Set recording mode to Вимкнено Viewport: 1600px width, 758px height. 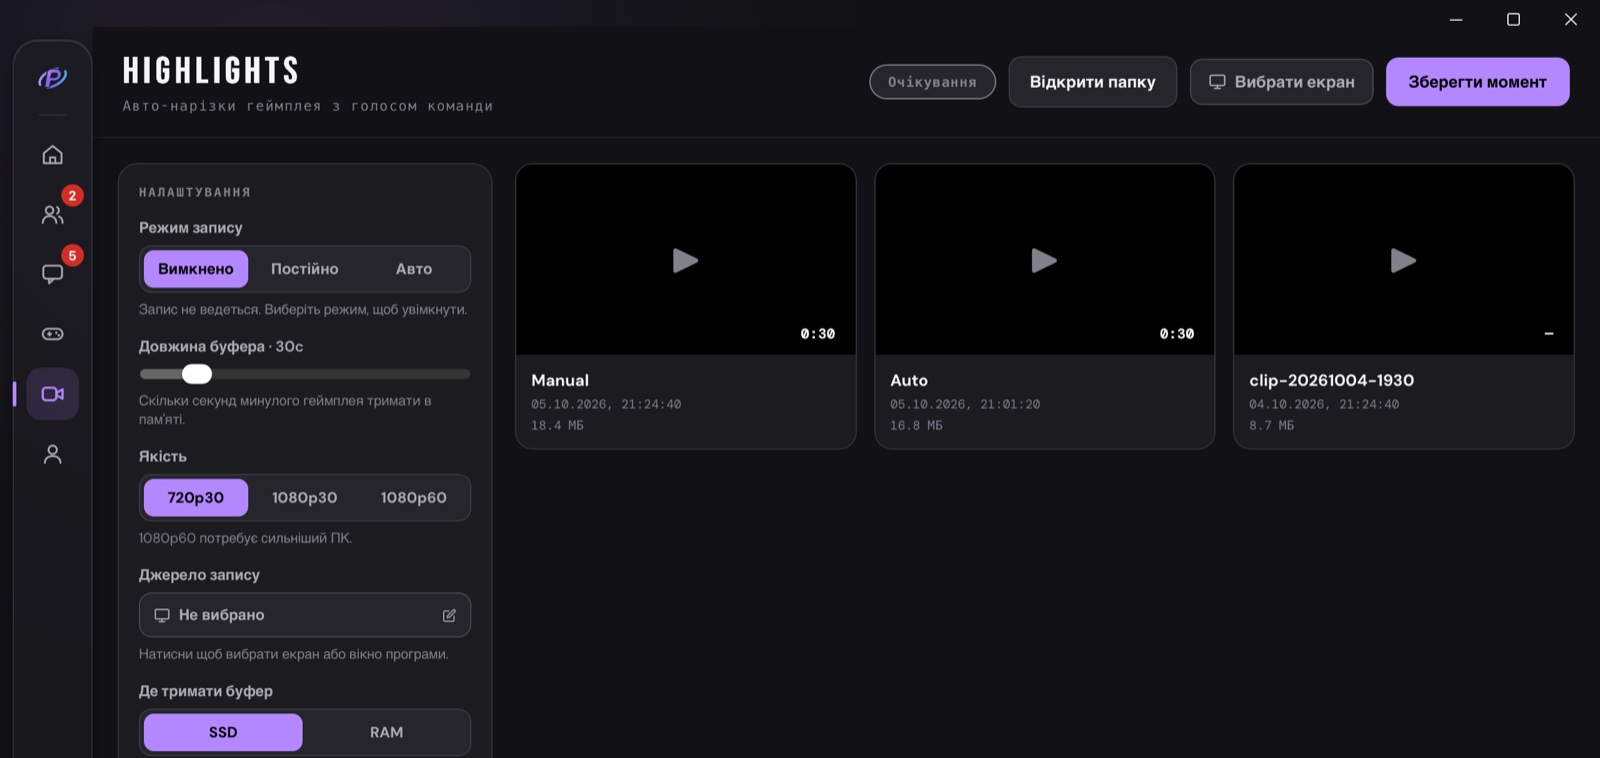pos(196,269)
